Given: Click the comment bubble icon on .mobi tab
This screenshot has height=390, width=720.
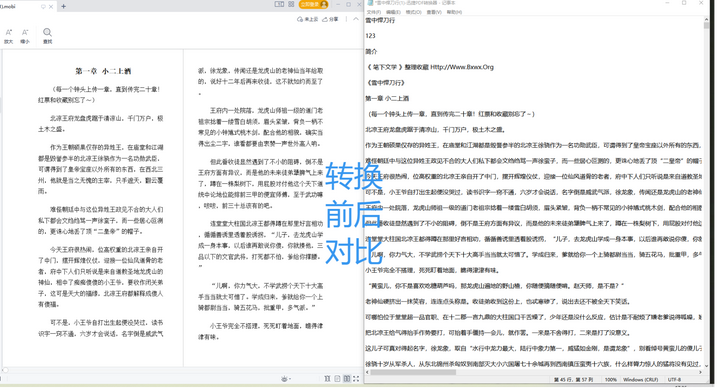Looking at the screenshot, I should click(x=44, y=6).
